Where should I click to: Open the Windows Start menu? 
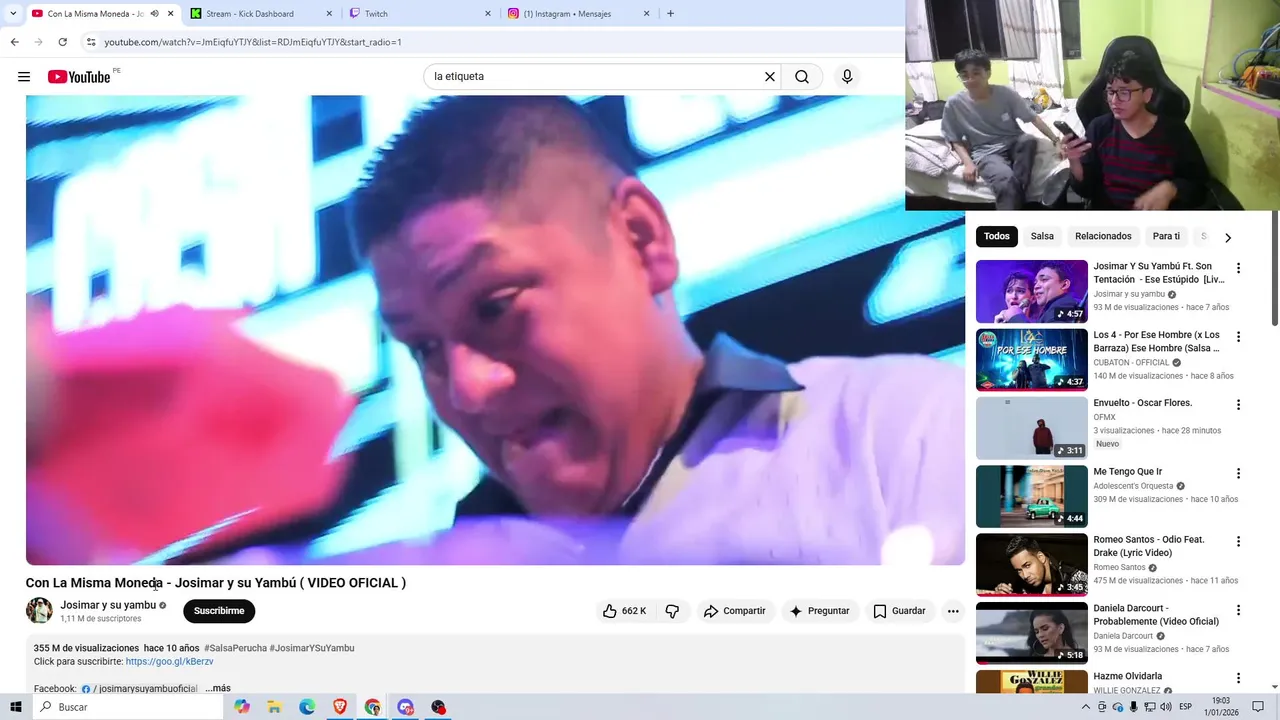(15, 707)
